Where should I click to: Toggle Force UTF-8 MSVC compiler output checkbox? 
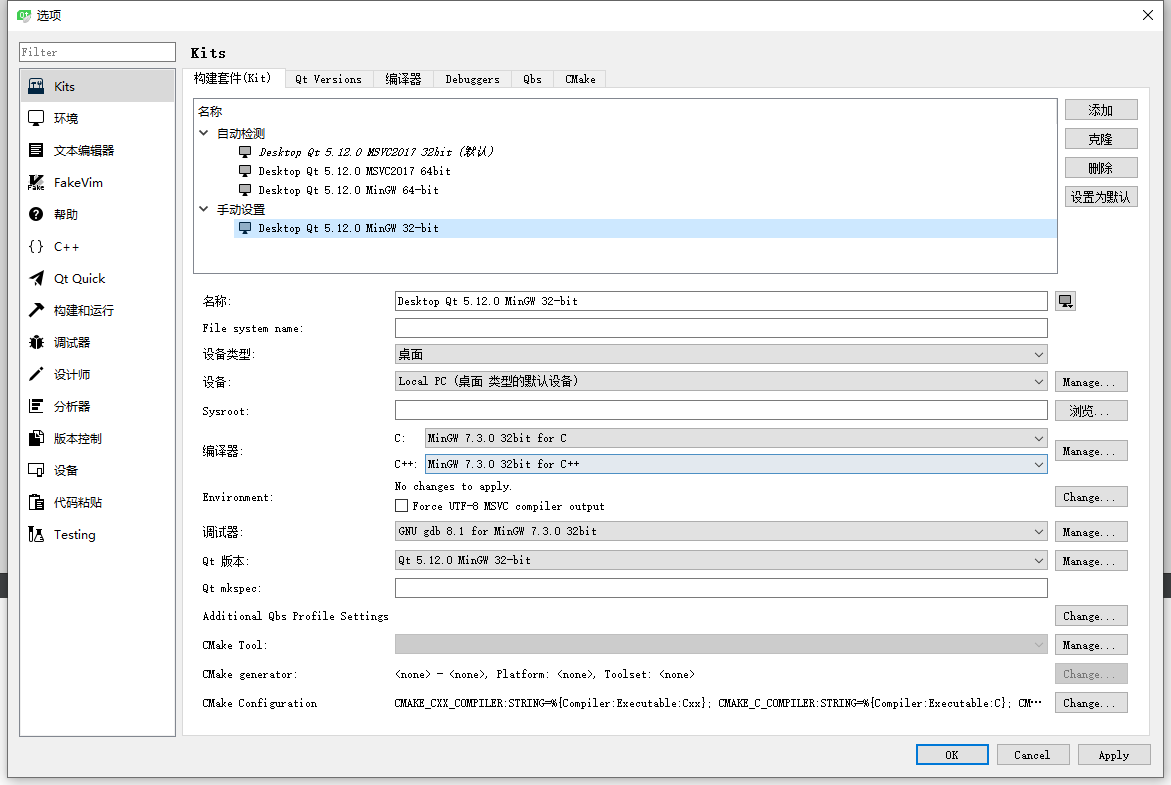[401, 506]
